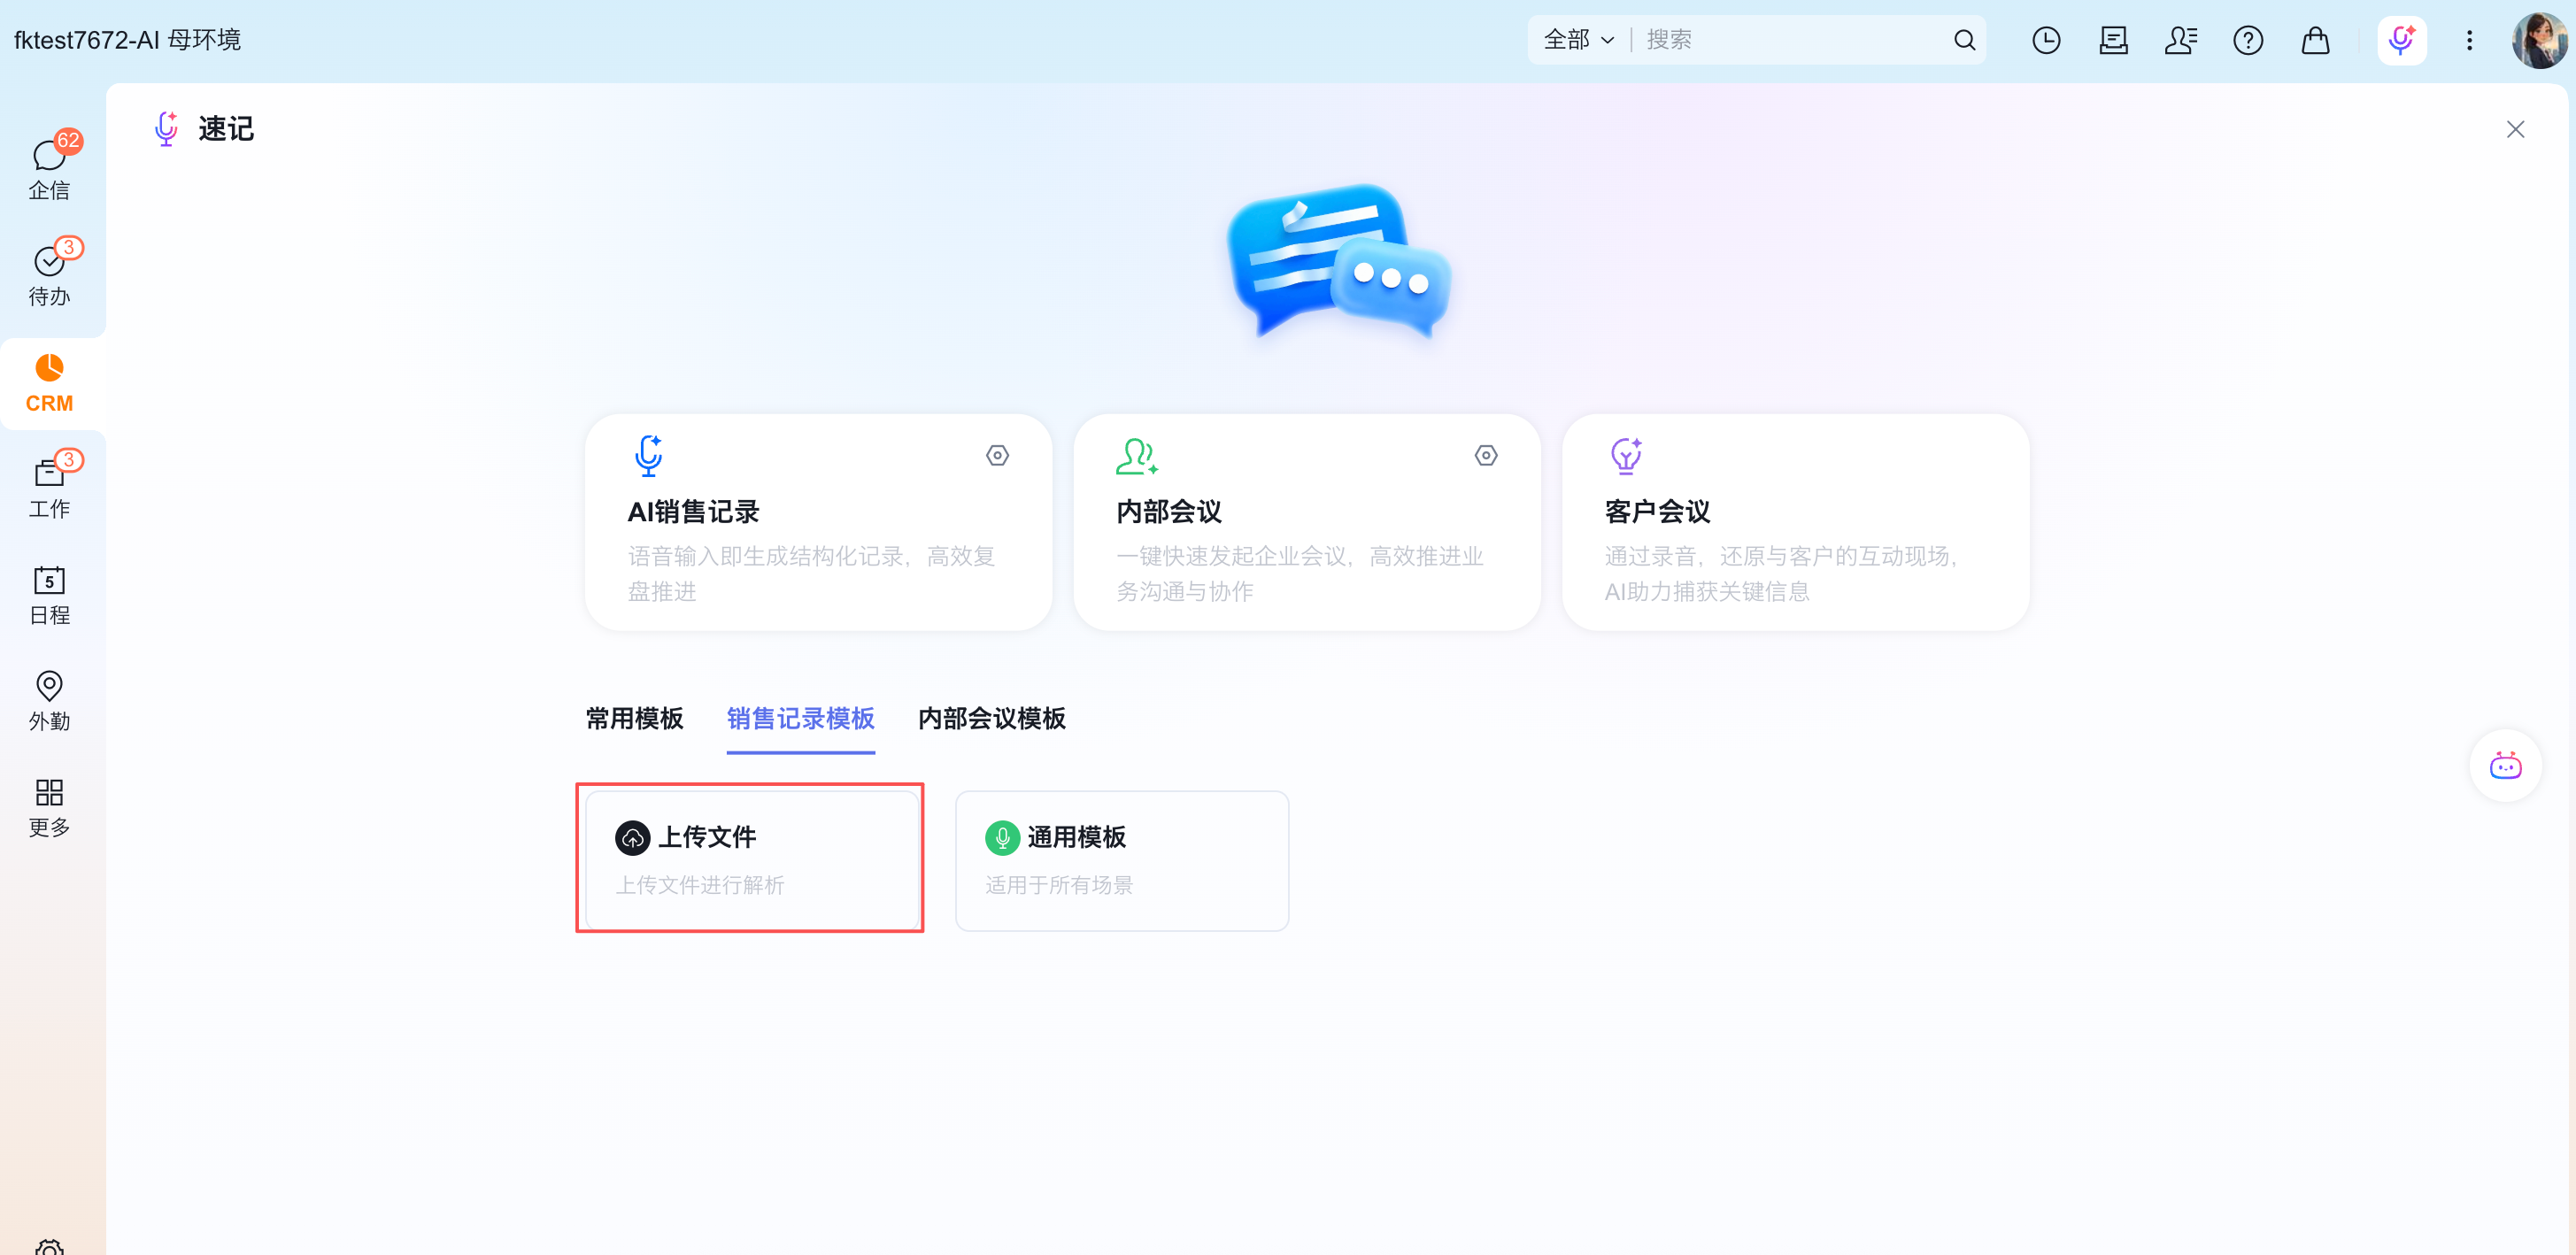Expand the 全部 search scope dropdown
Viewport: 2576px width, 1255px height.
[1578, 40]
